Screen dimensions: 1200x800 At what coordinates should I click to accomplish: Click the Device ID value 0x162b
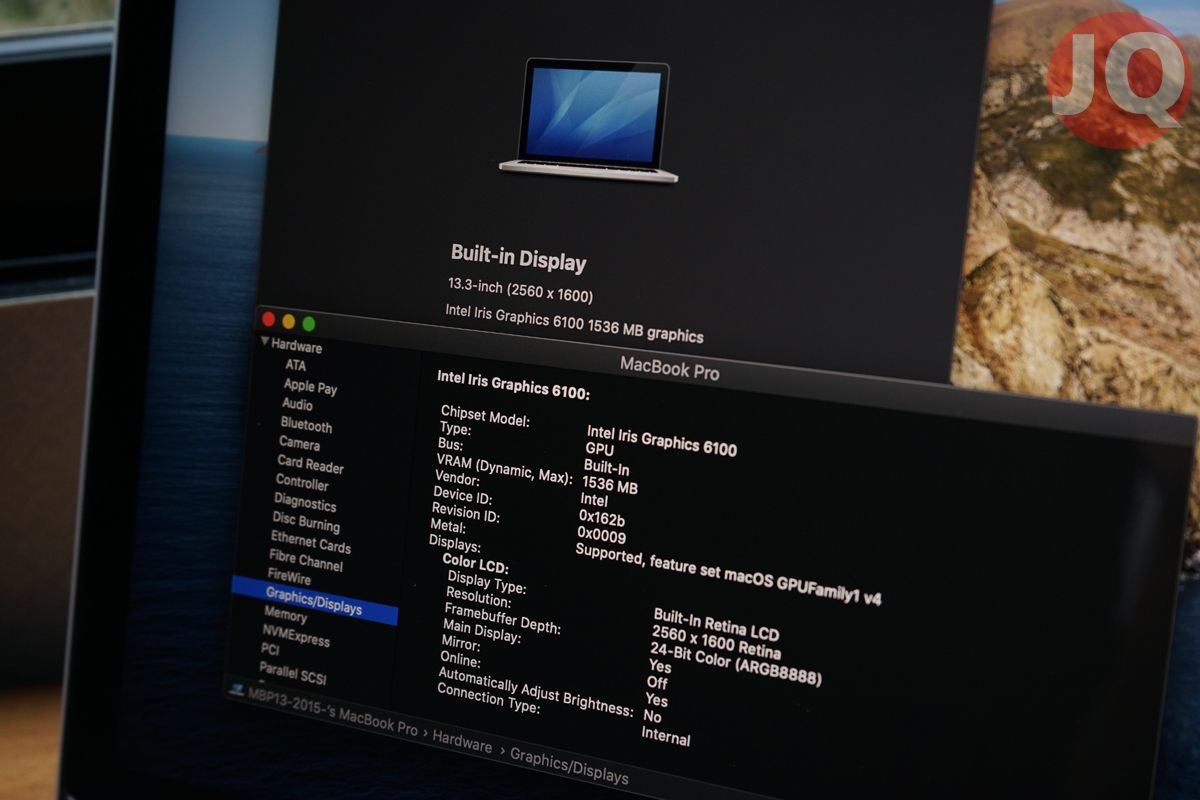click(602, 519)
